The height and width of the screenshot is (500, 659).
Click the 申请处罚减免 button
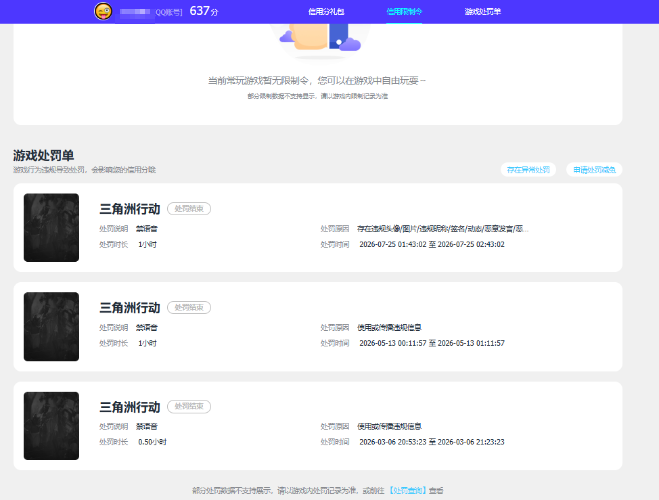tap(594, 170)
